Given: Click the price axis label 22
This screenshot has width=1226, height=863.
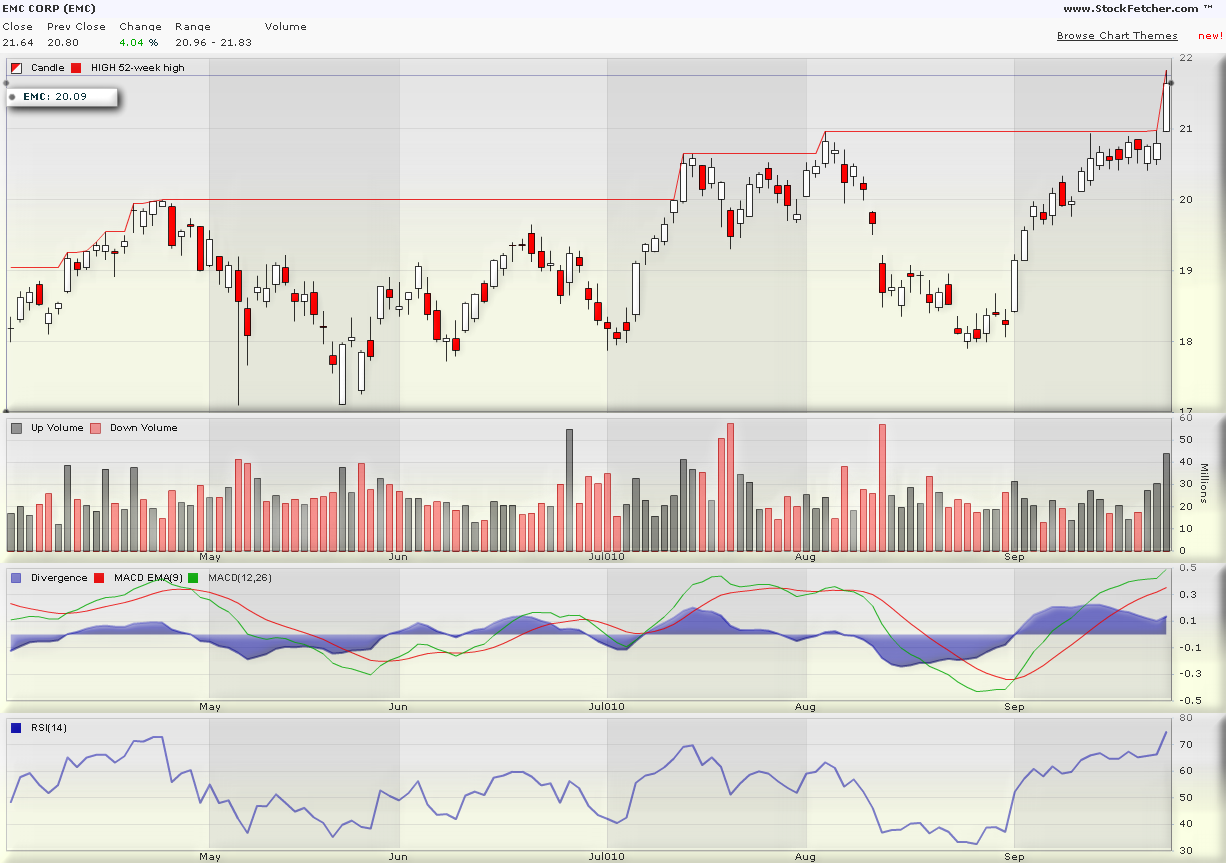Looking at the screenshot, I should tap(1186, 58).
